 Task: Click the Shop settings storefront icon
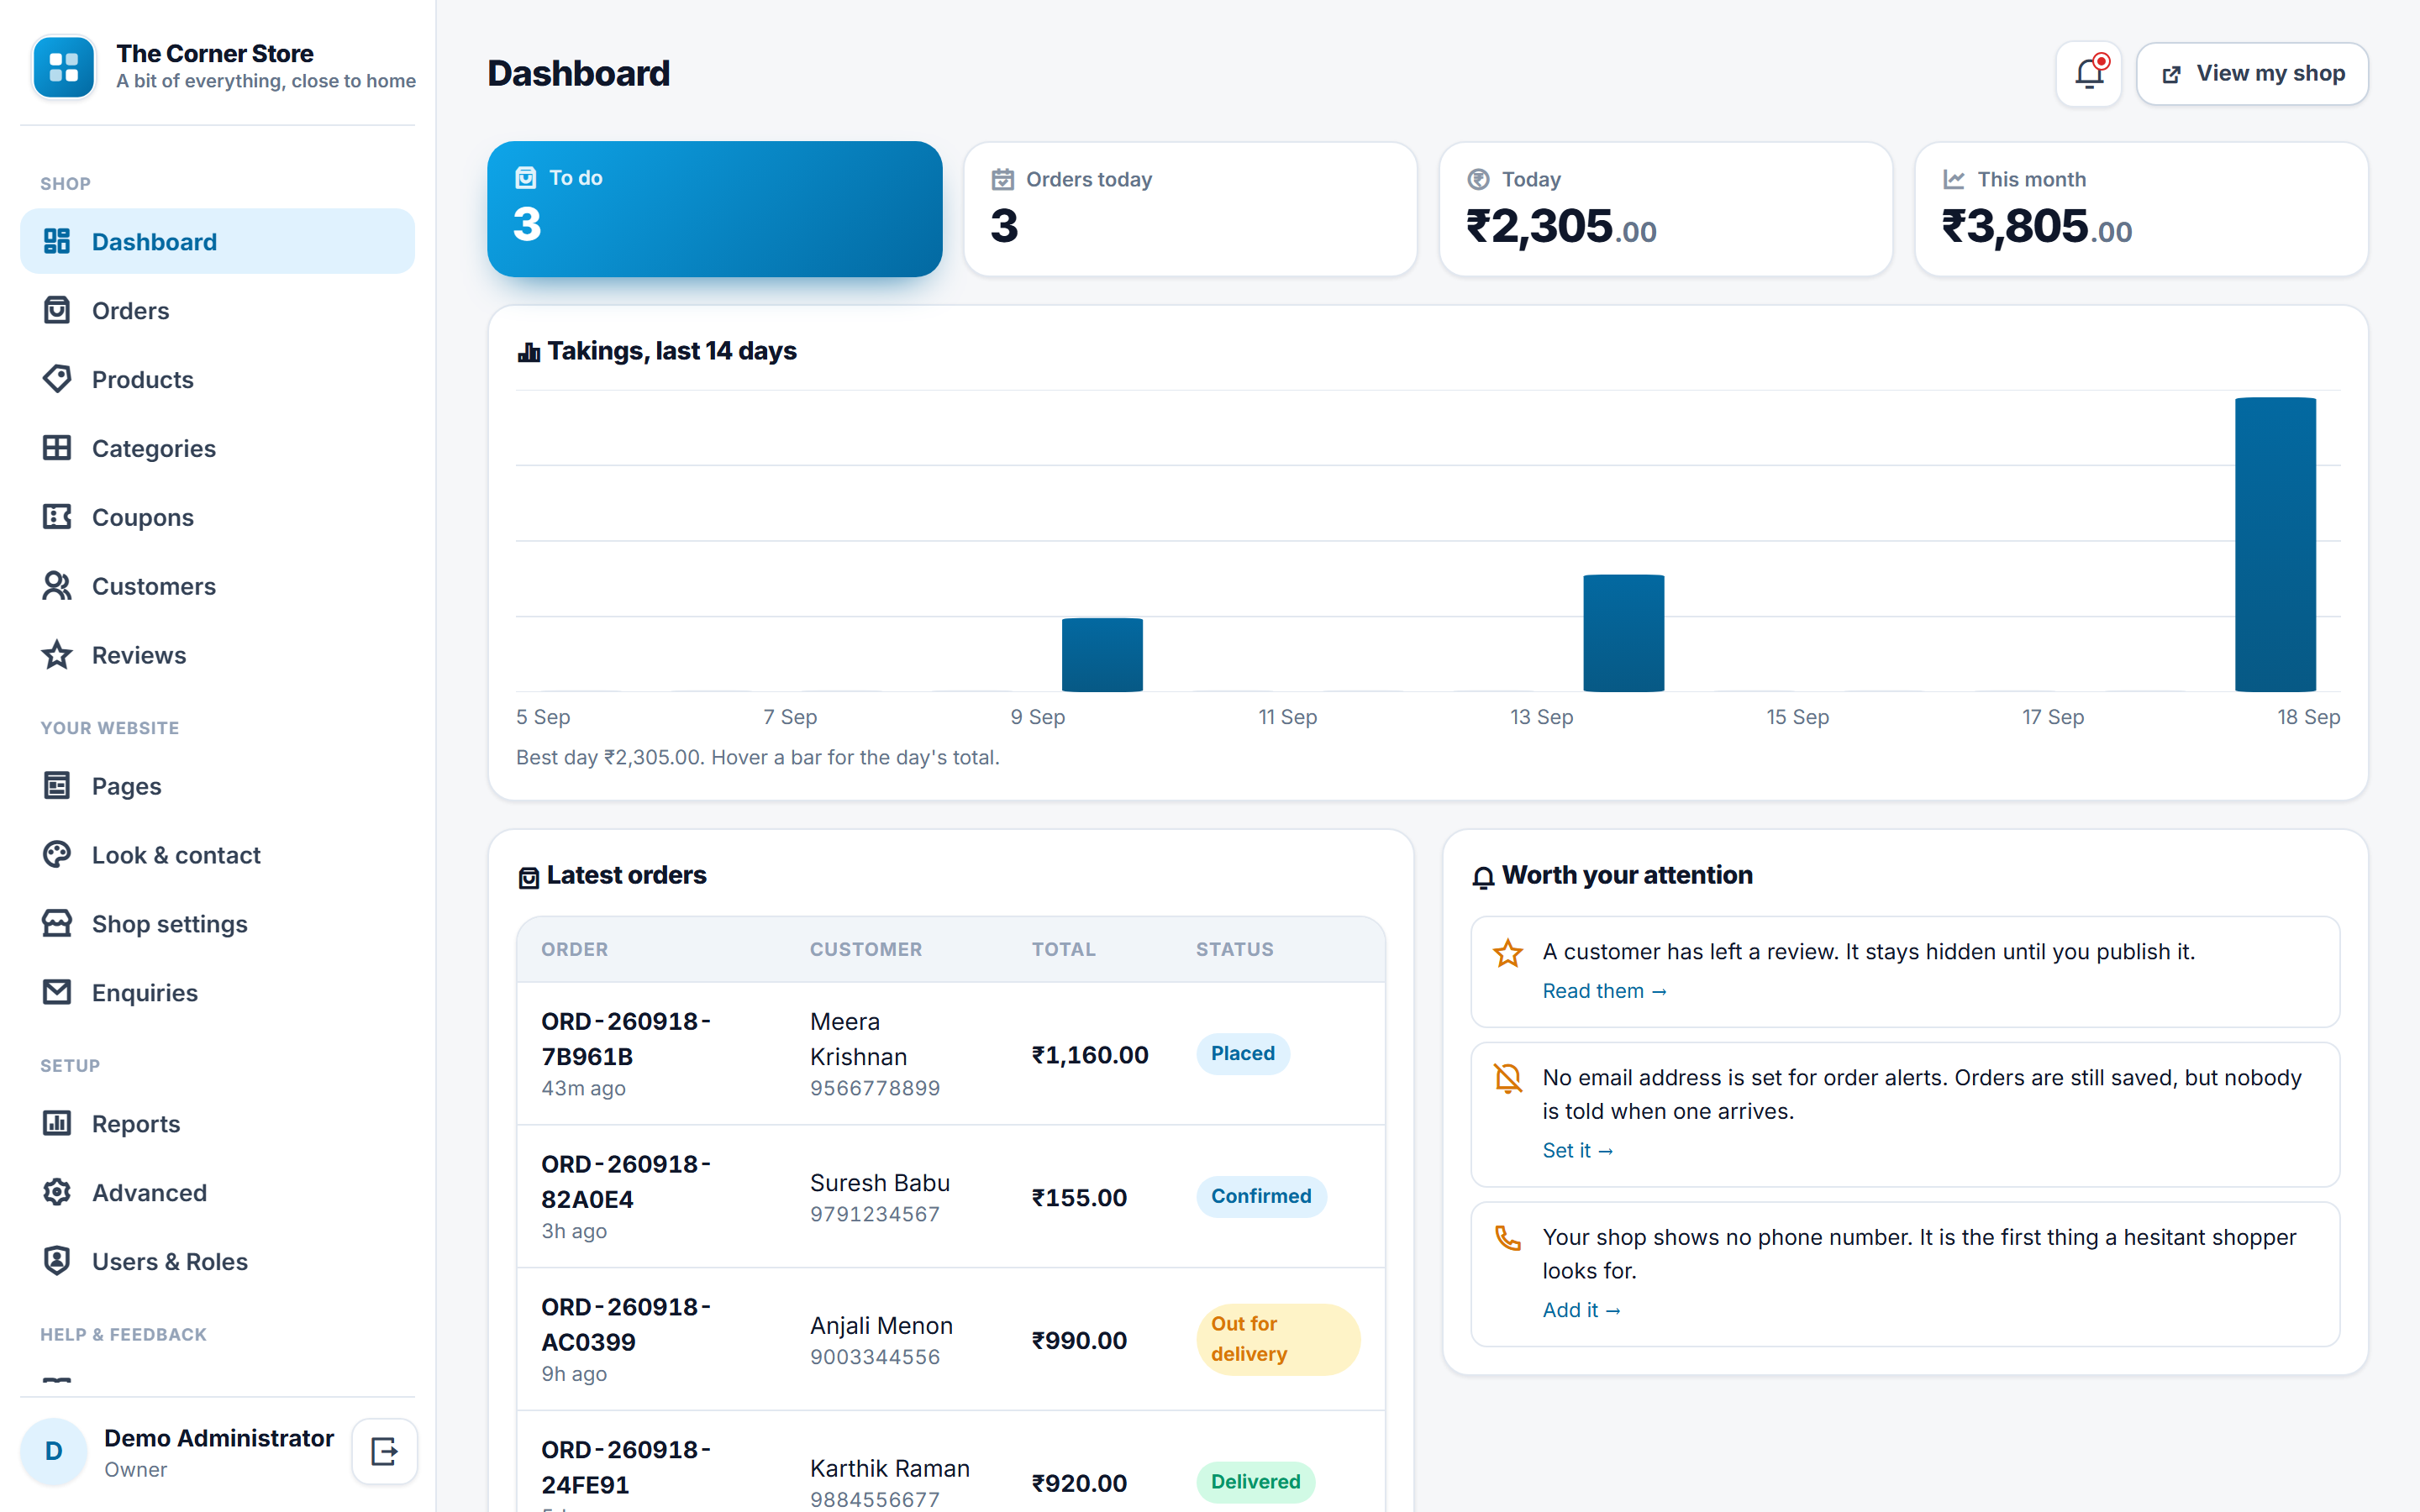pyautogui.click(x=57, y=924)
